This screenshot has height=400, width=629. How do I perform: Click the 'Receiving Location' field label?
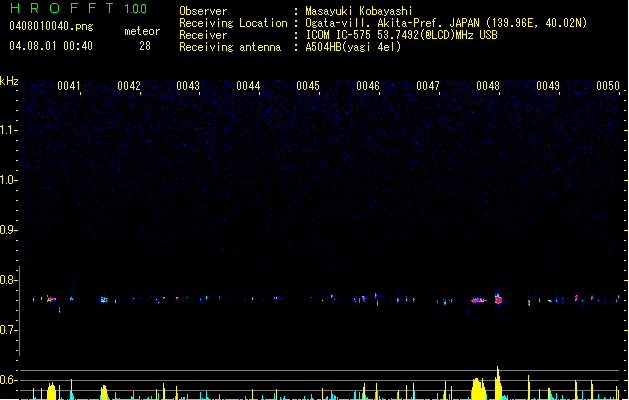click(233, 23)
